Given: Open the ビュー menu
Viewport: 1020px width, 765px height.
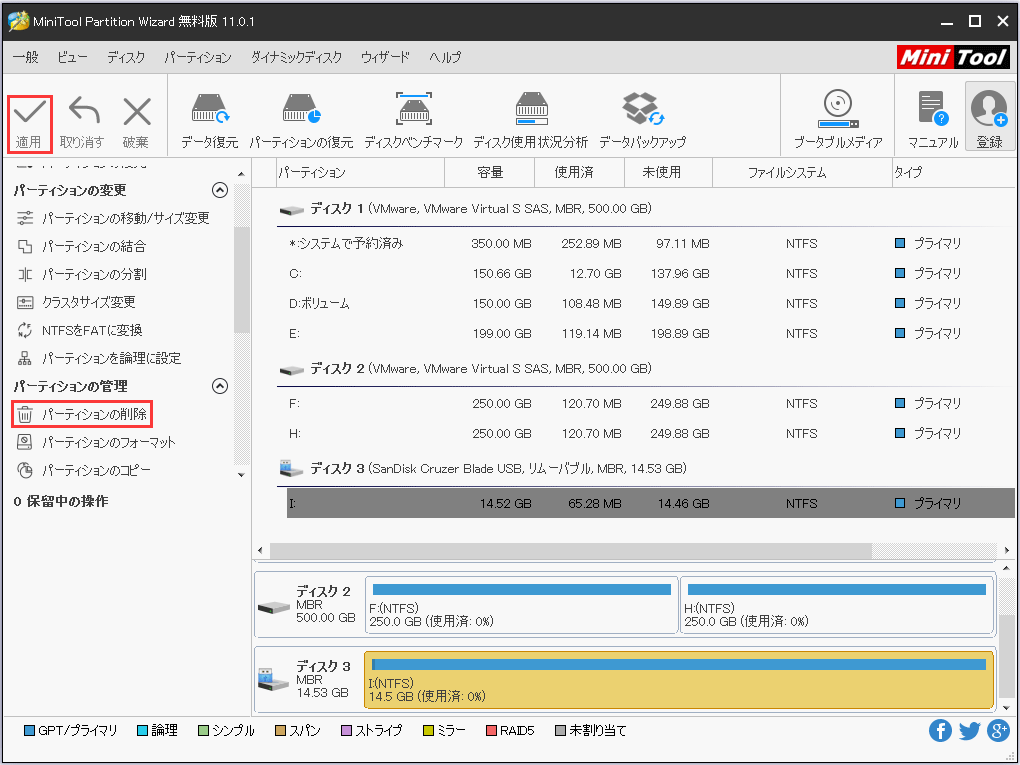Looking at the screenshot, I should (72, 57).
